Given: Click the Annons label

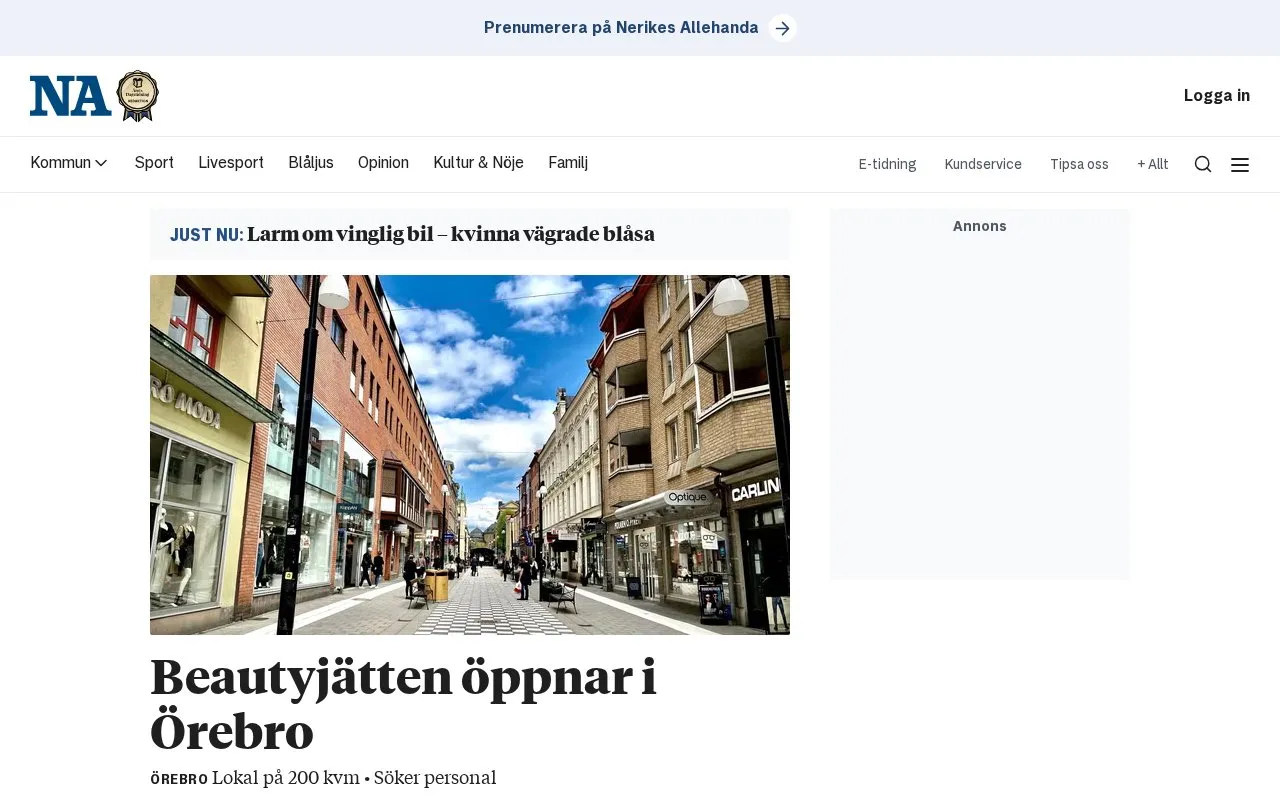Looking at the screenshot, I should (x=980, y=226).
